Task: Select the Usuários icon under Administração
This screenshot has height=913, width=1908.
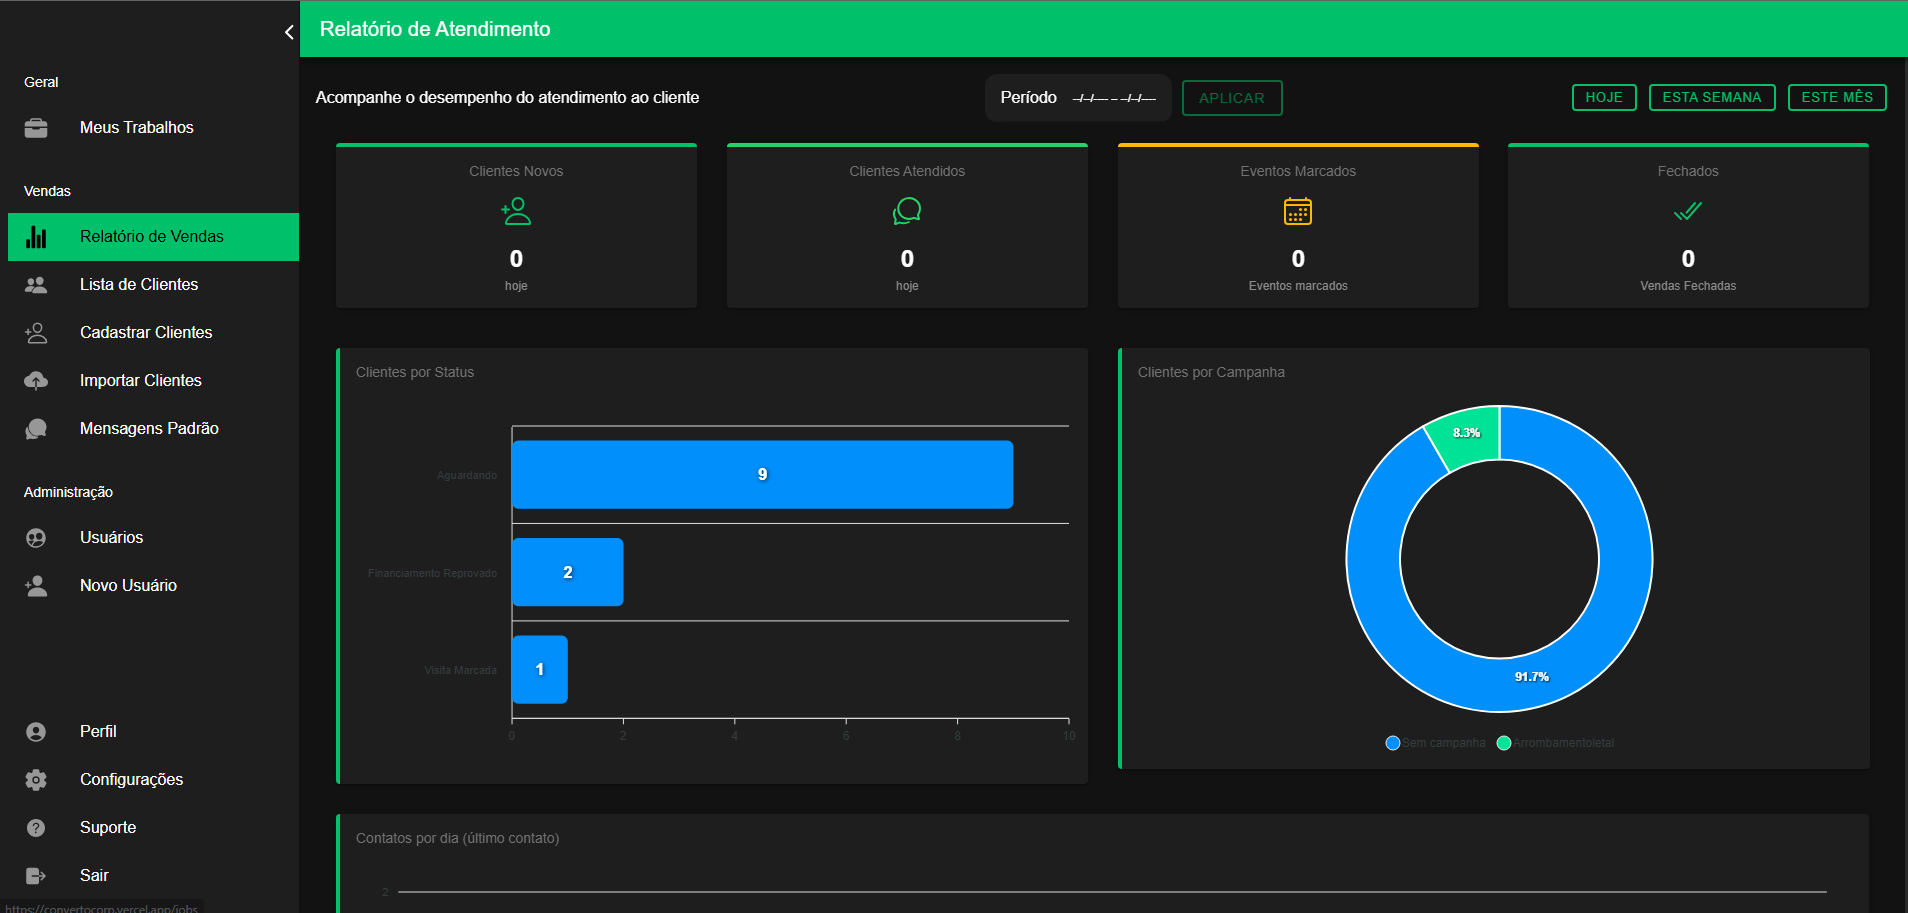Action: [x=36, y=537]
